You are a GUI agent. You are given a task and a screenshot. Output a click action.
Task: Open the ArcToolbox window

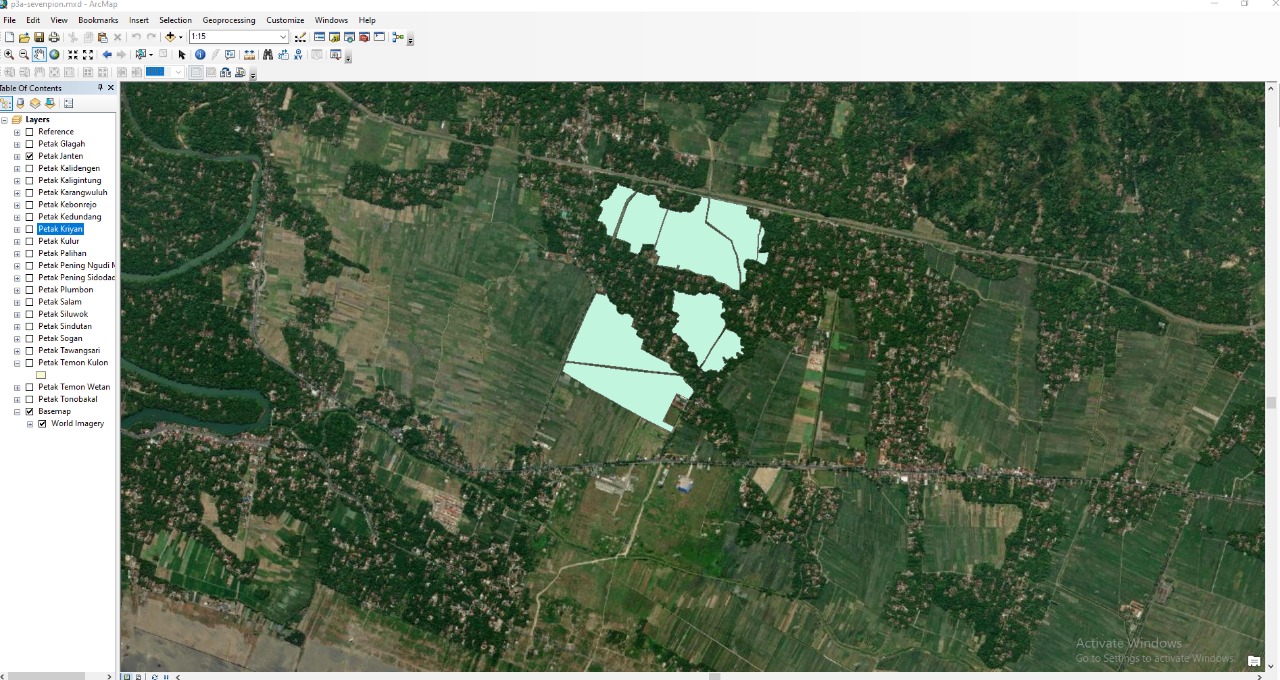pos(364,37)
